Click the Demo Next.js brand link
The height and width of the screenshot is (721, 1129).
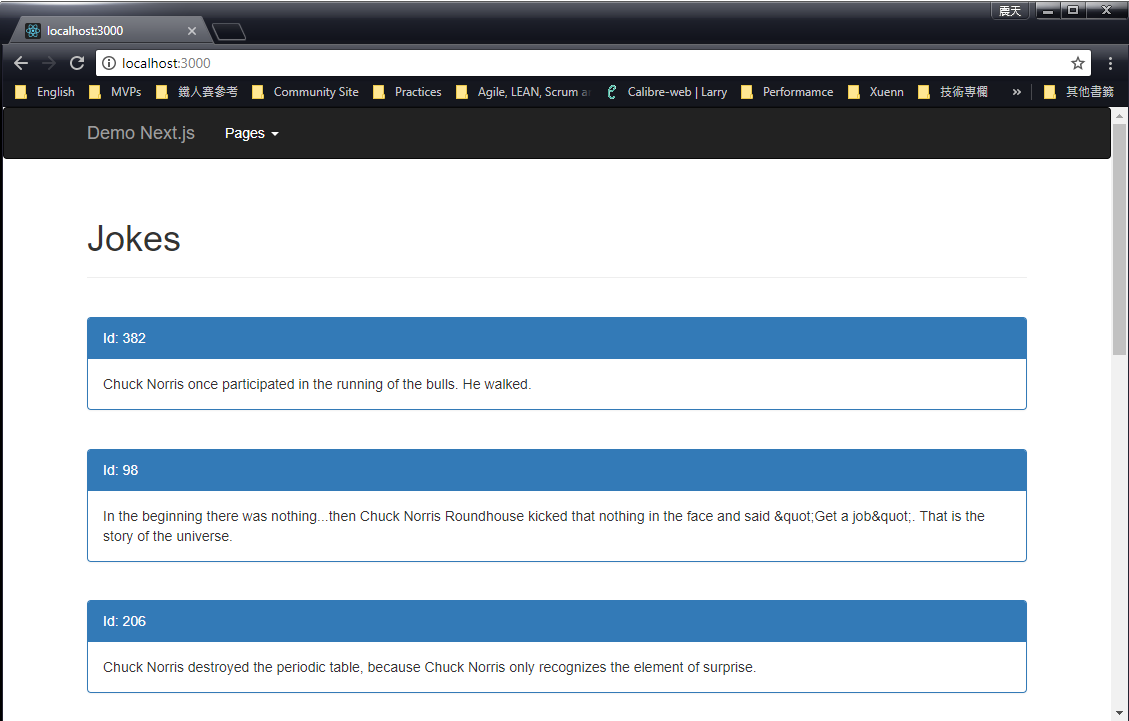[x=141, y=133]
